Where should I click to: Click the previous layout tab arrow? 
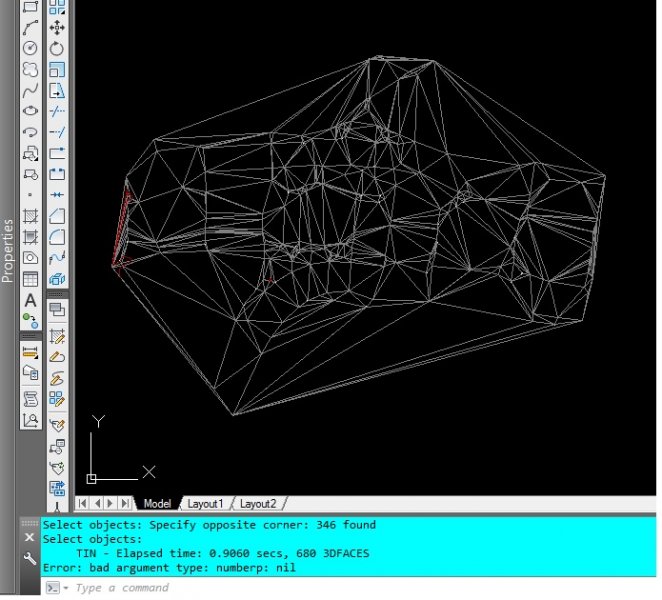coord(98,503)
